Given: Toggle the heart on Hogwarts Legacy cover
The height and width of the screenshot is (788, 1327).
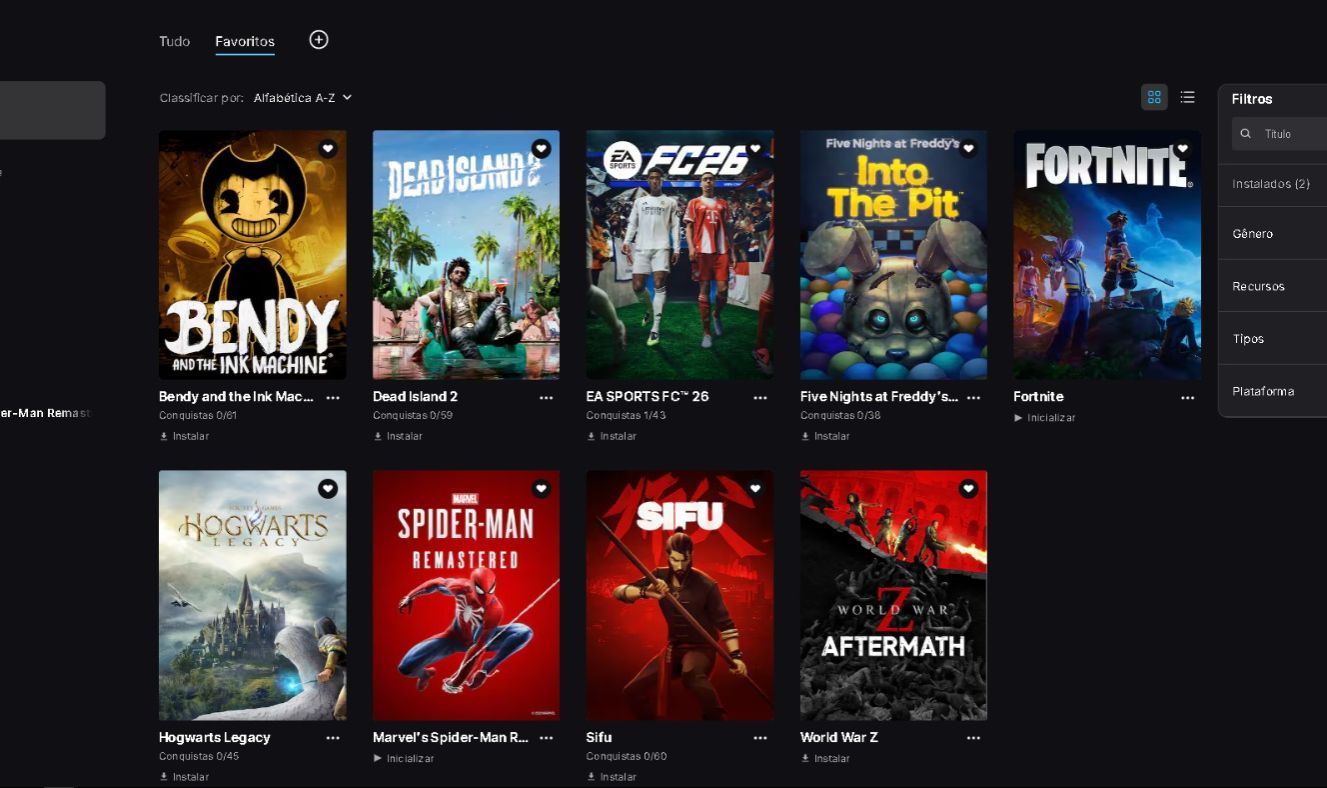Looking at the screenshot, I should tap(328, 489).
